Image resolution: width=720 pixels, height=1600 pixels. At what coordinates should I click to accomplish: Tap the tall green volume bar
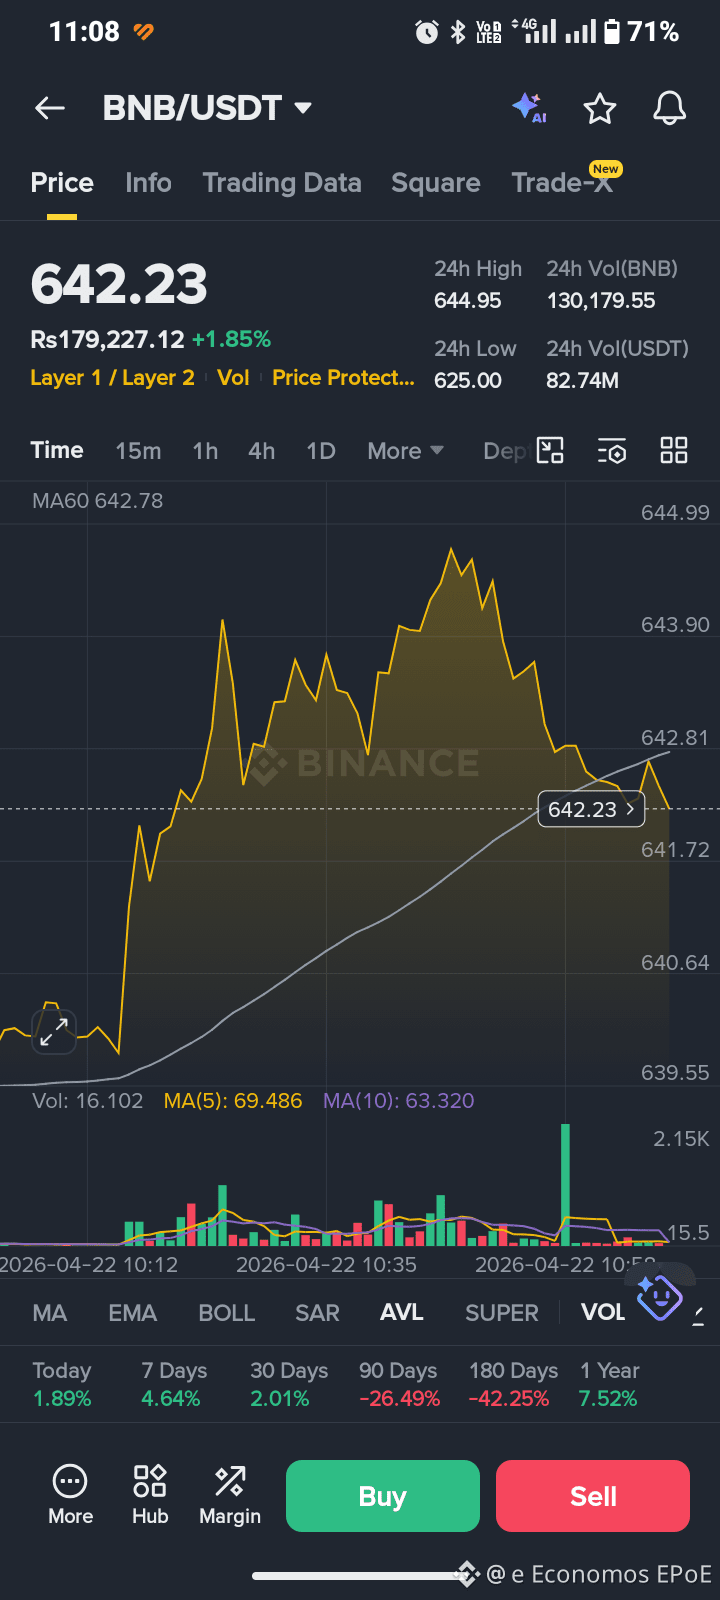point(566,1184)
